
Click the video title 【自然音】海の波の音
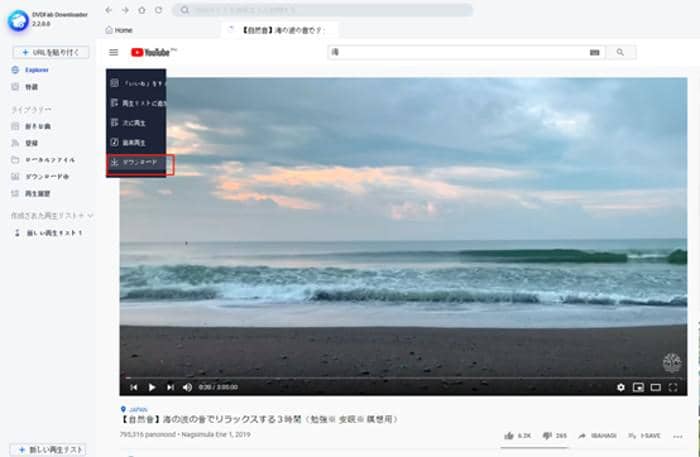click(x=259, y=420)
